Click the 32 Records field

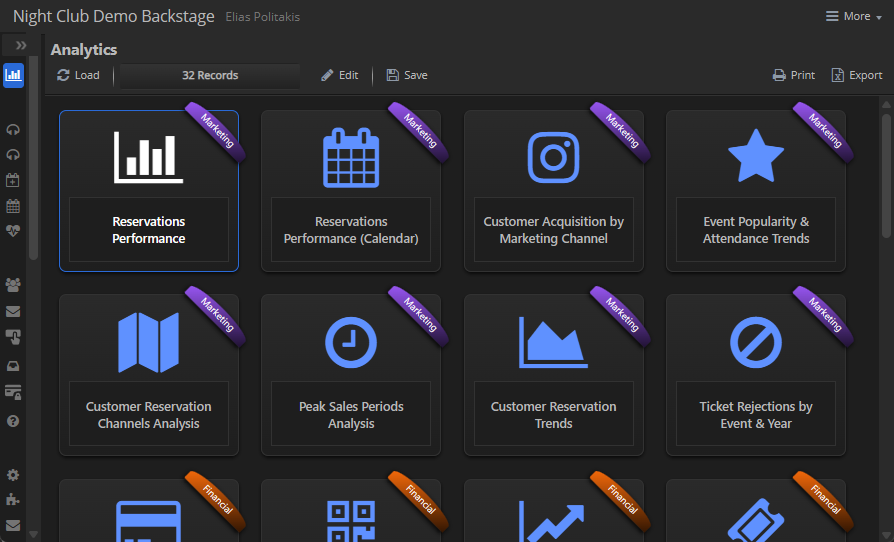tap(210, 75)
